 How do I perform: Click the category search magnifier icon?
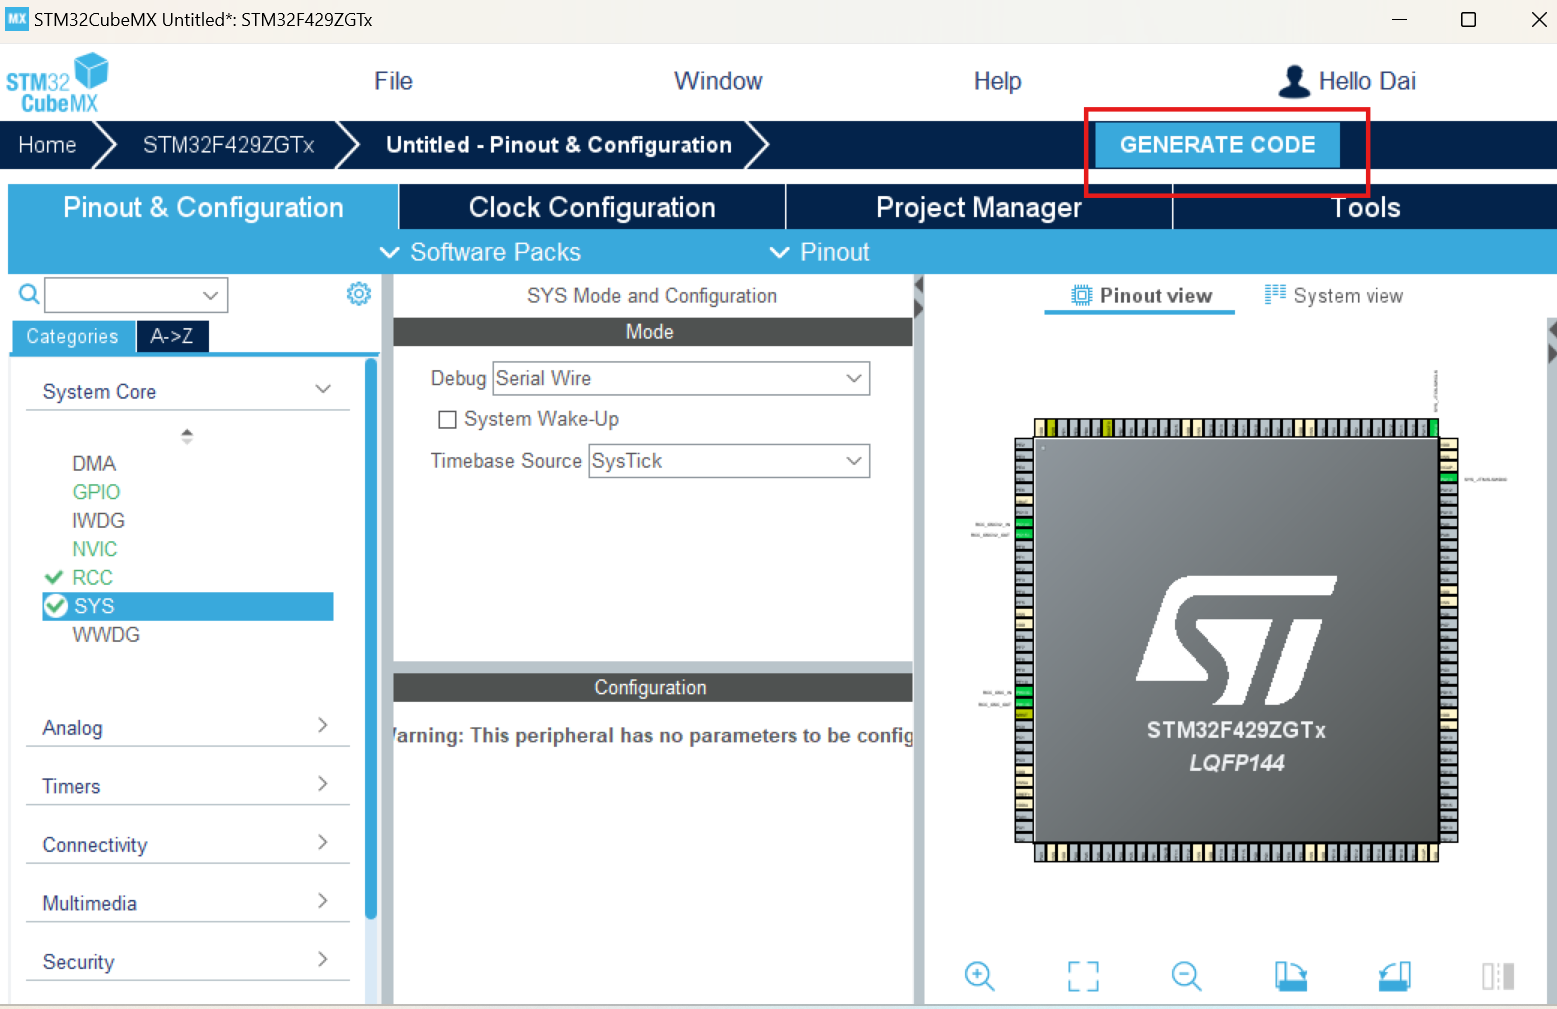(29, 294)
